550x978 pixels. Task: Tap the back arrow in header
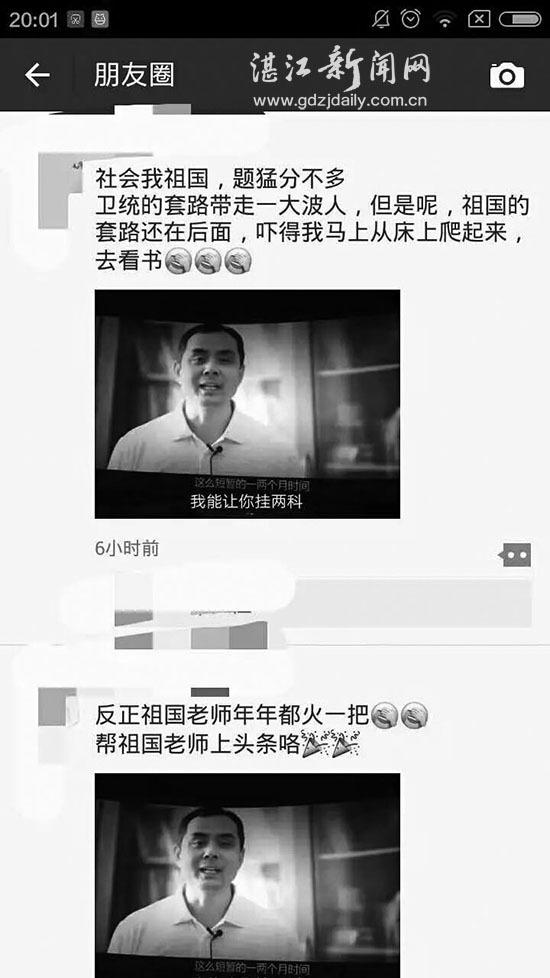click(37, 75)
